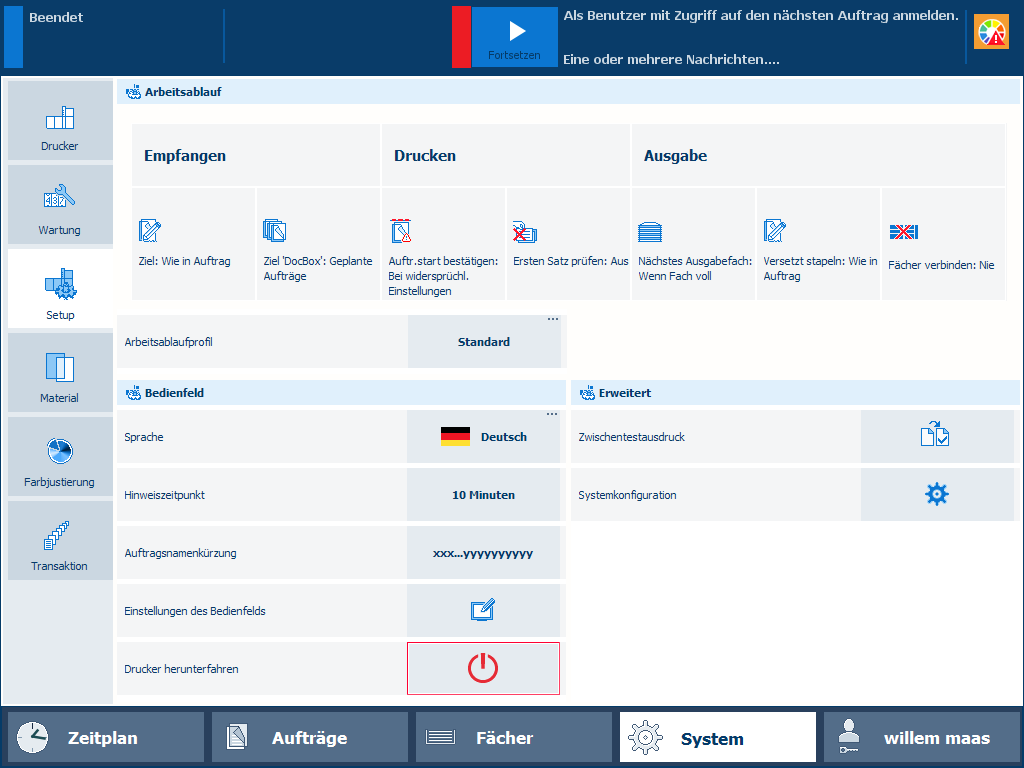Change Auftragsnamenkürzung xxx...yyyyyyyyyy value
Screen dimensions: 1024x768
coord(483,553)
